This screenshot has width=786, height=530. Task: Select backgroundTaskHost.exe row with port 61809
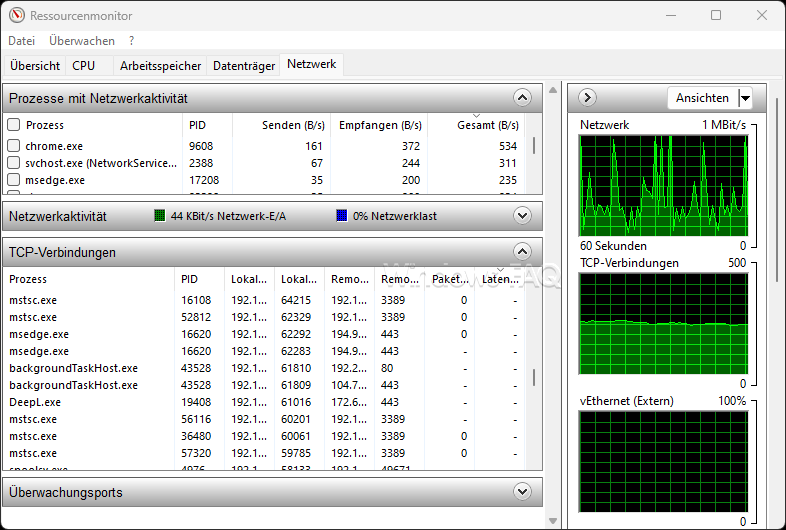pos(264,386)
